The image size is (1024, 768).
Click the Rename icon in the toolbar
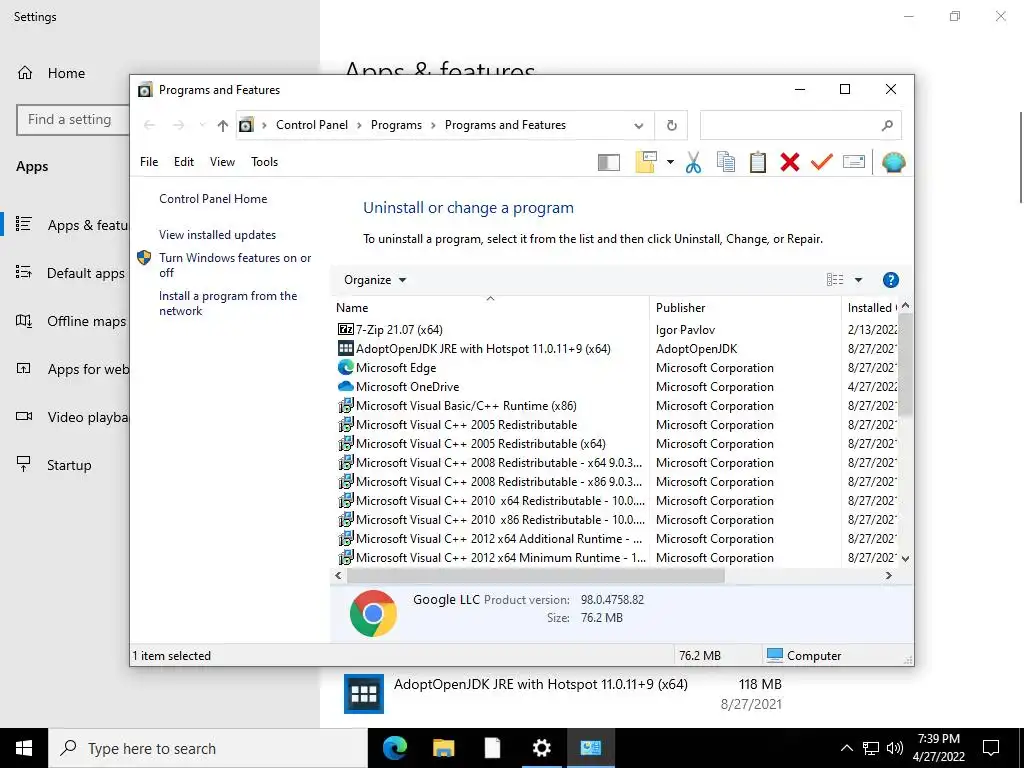click(854, 162)
